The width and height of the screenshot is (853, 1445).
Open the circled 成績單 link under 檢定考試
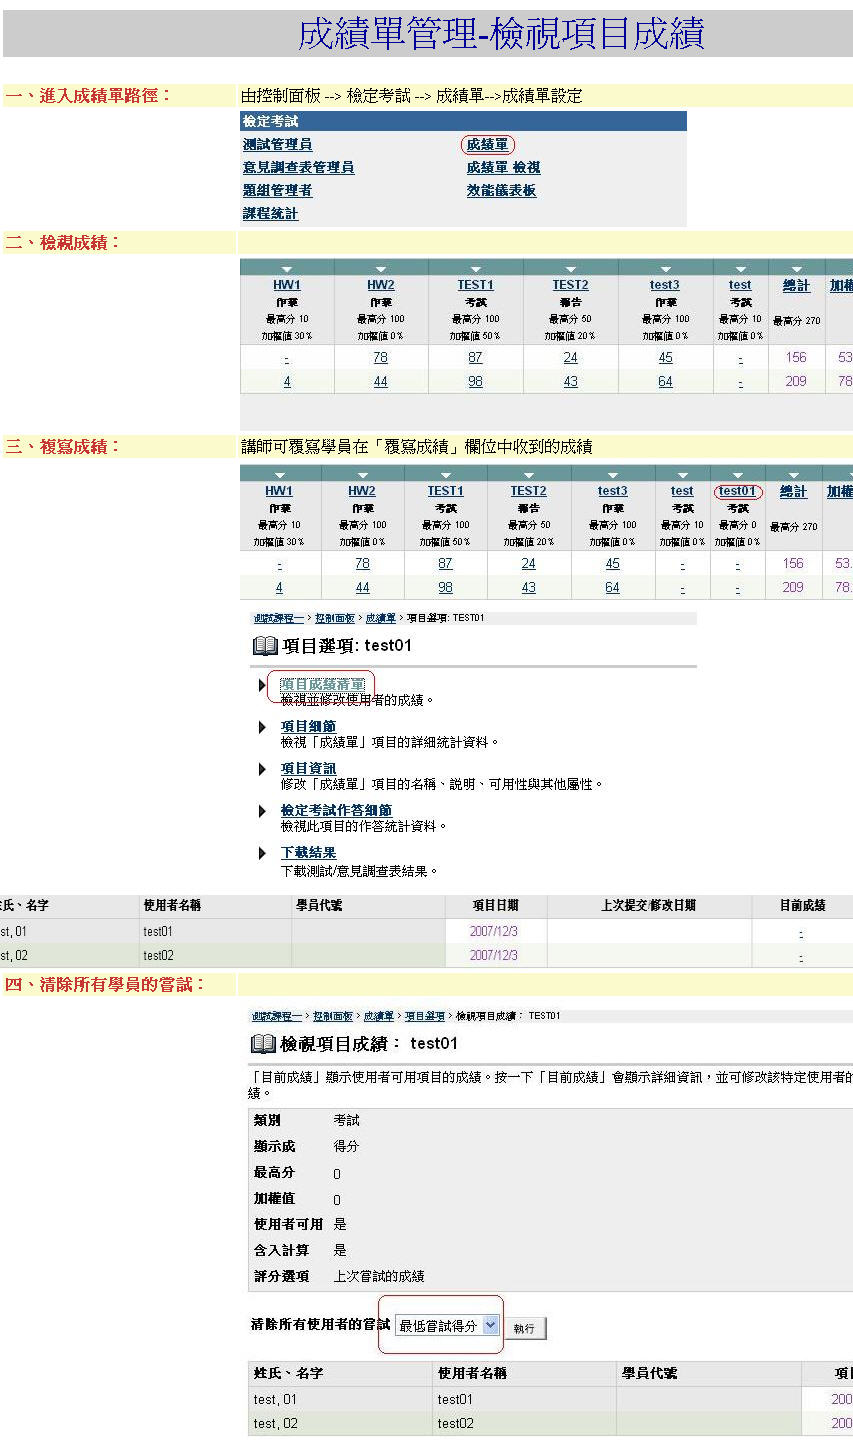(x=487, y=145)
